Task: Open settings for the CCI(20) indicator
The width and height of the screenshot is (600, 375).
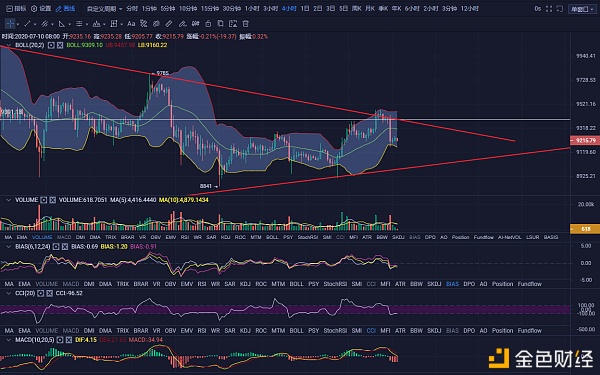Action: tap(41, 293)
